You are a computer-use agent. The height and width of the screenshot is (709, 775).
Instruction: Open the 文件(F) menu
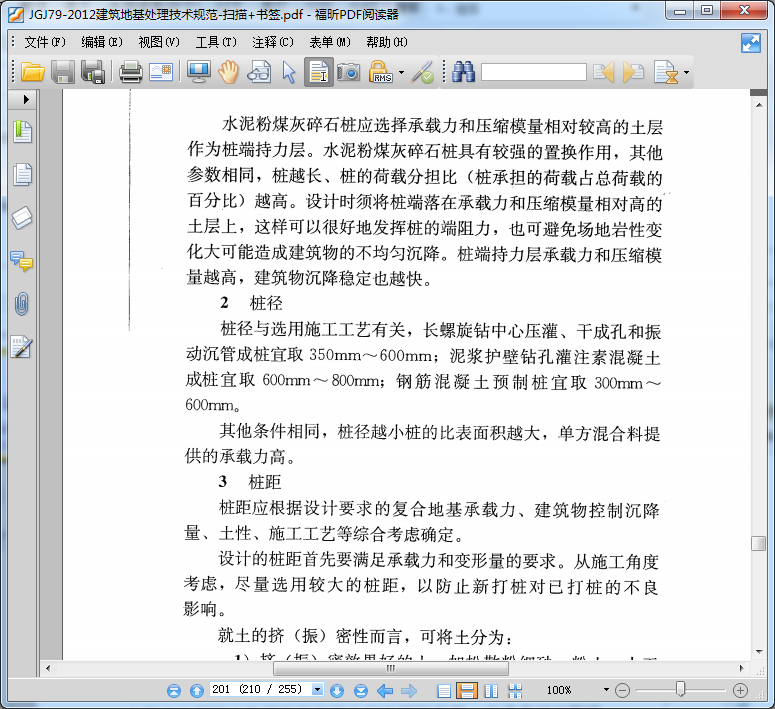pyautogui.click(x=44, y=42)
